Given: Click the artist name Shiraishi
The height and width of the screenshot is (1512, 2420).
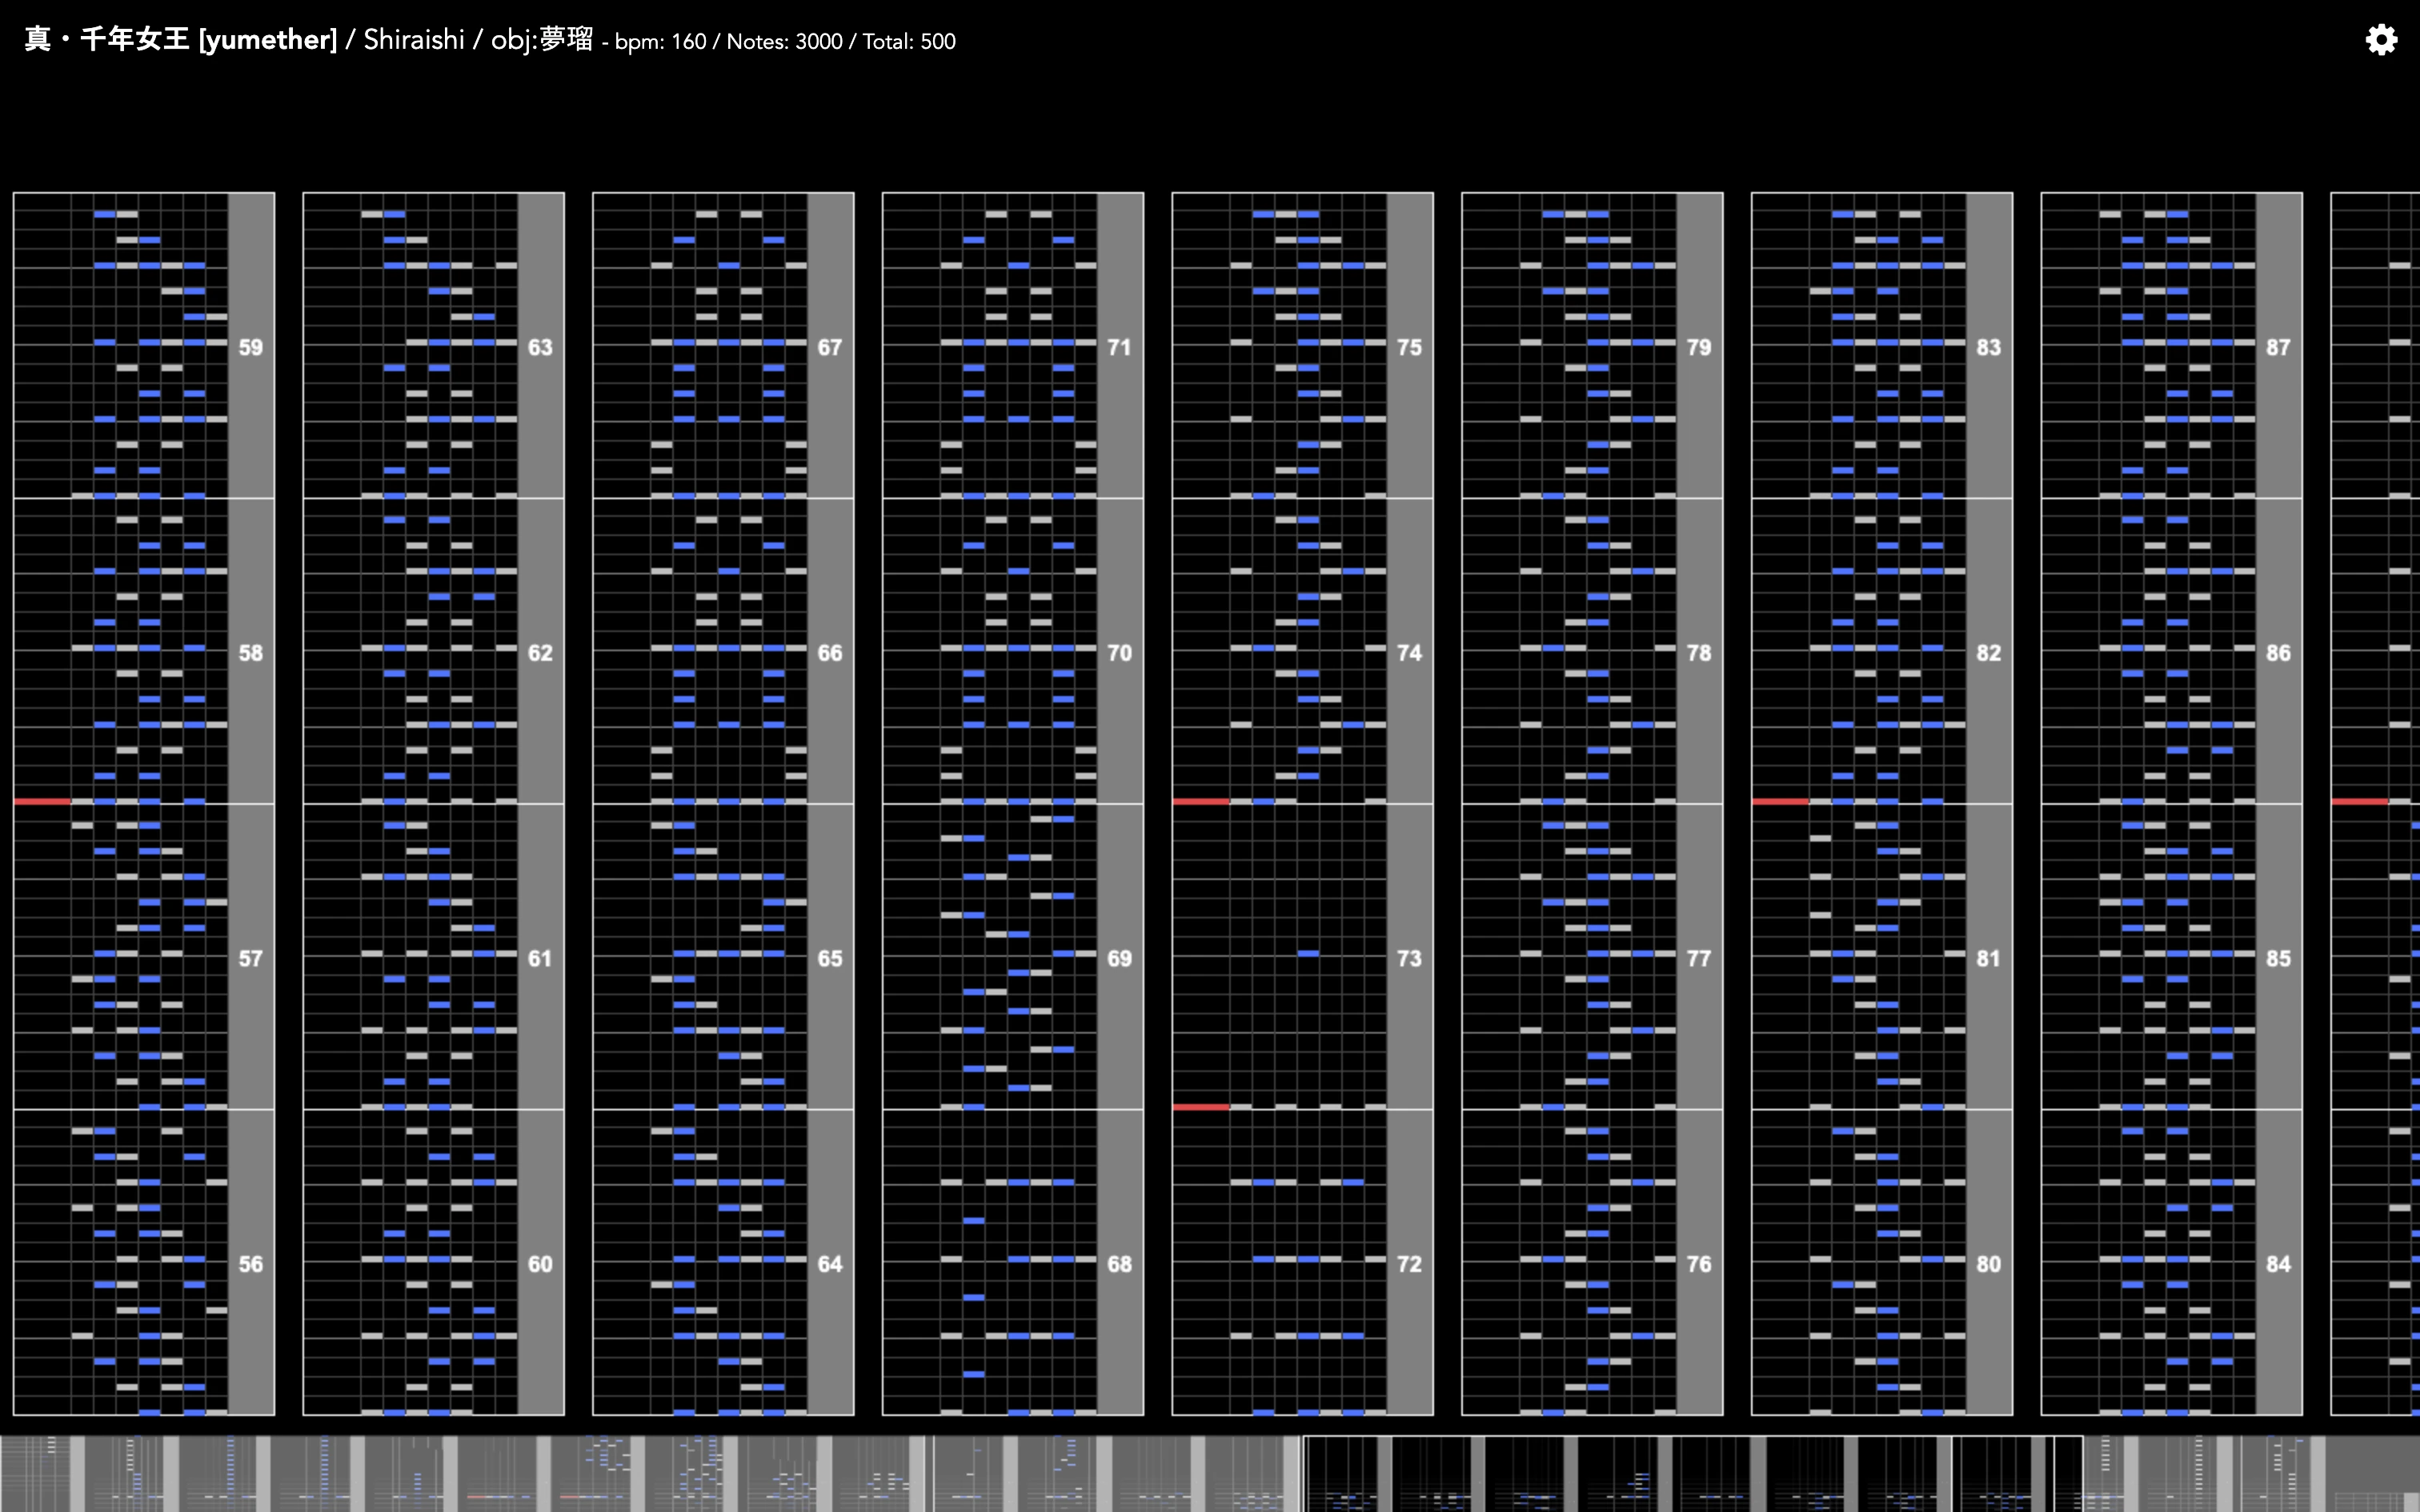Looking at the screenshot, I should pyautogui.click(x=413, y=40).
